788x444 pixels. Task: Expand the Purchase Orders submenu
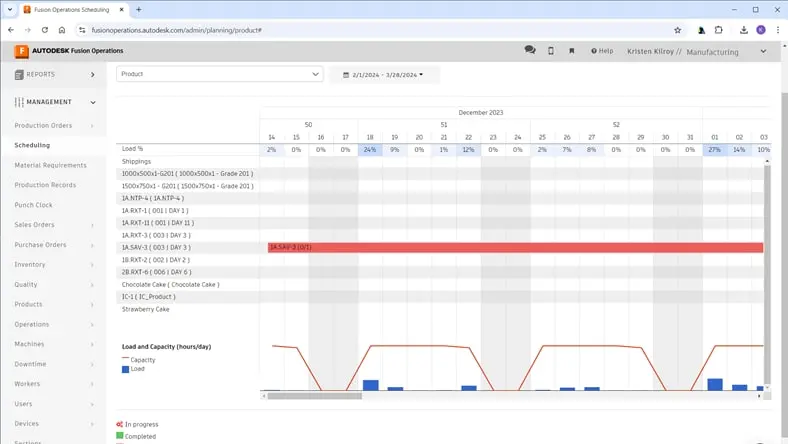92,245
